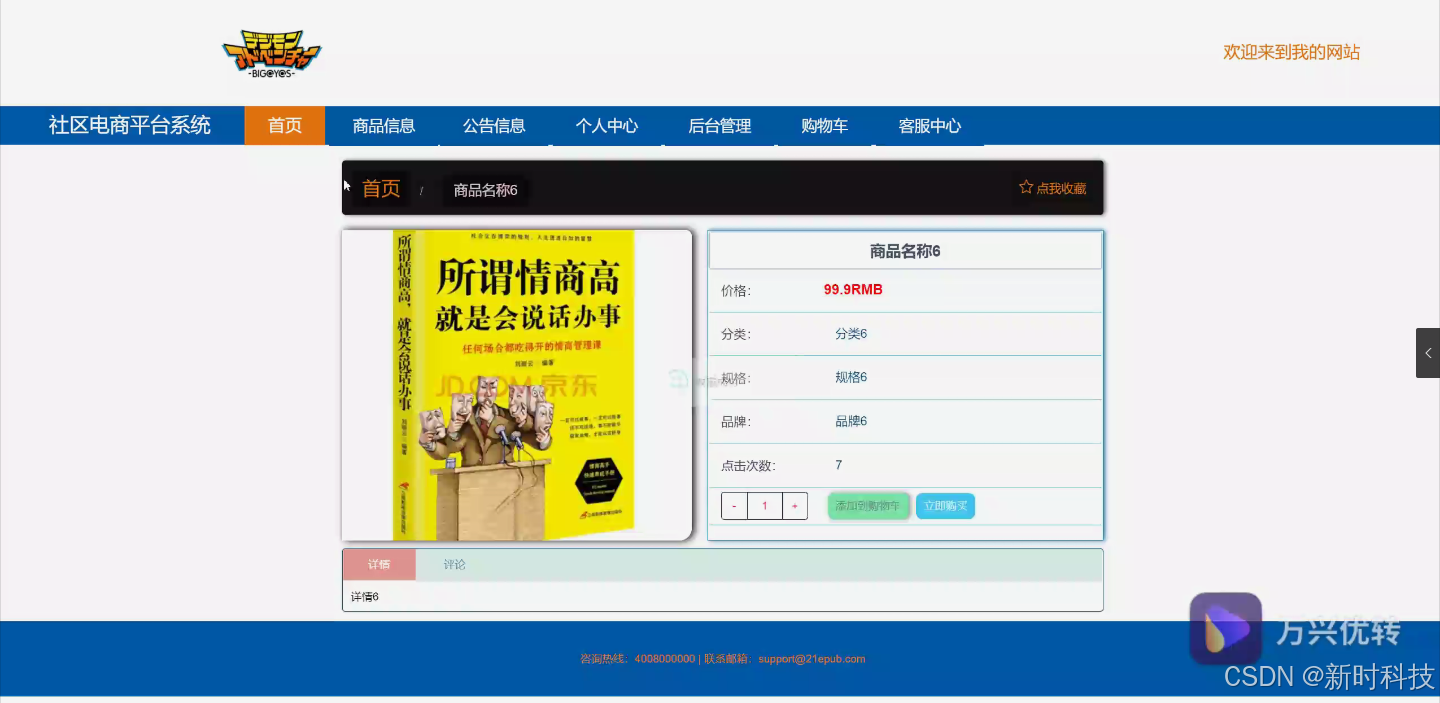This screenshot has width=1440, height=703.
Task: Click the book cover product image
Action: (x=517, y=385)
